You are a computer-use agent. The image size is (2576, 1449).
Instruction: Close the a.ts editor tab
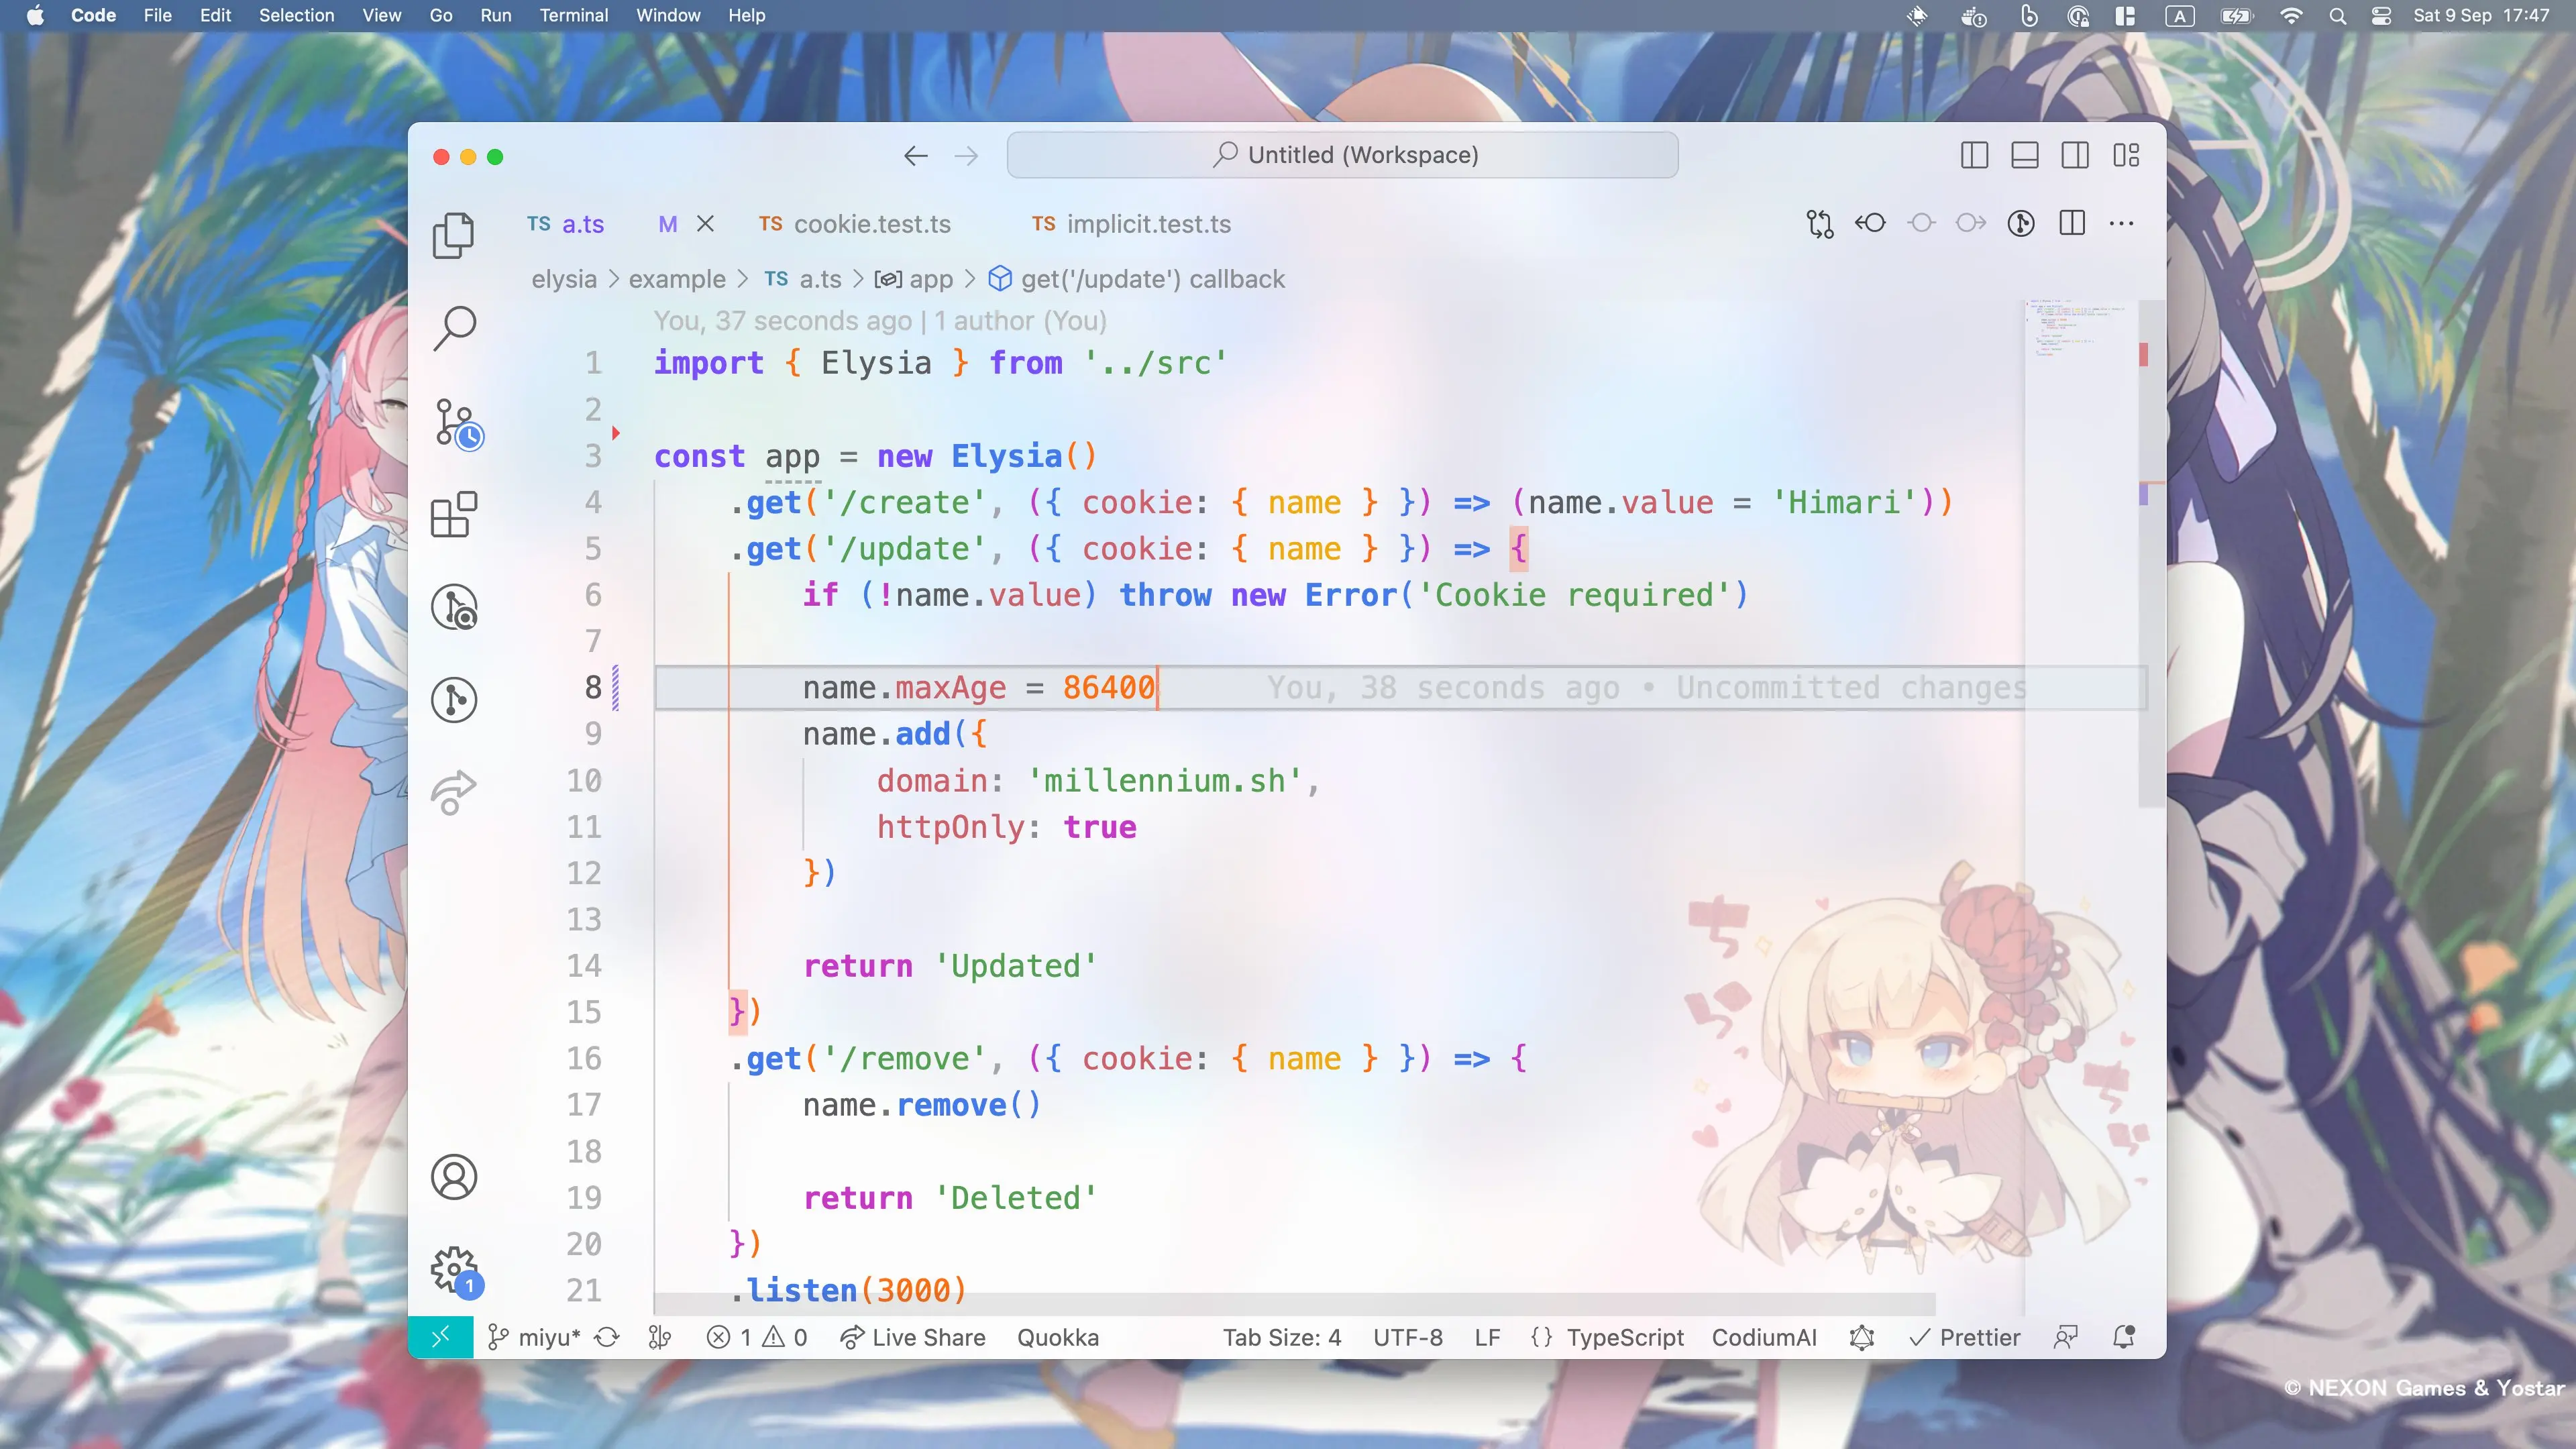tap(705, 223)
